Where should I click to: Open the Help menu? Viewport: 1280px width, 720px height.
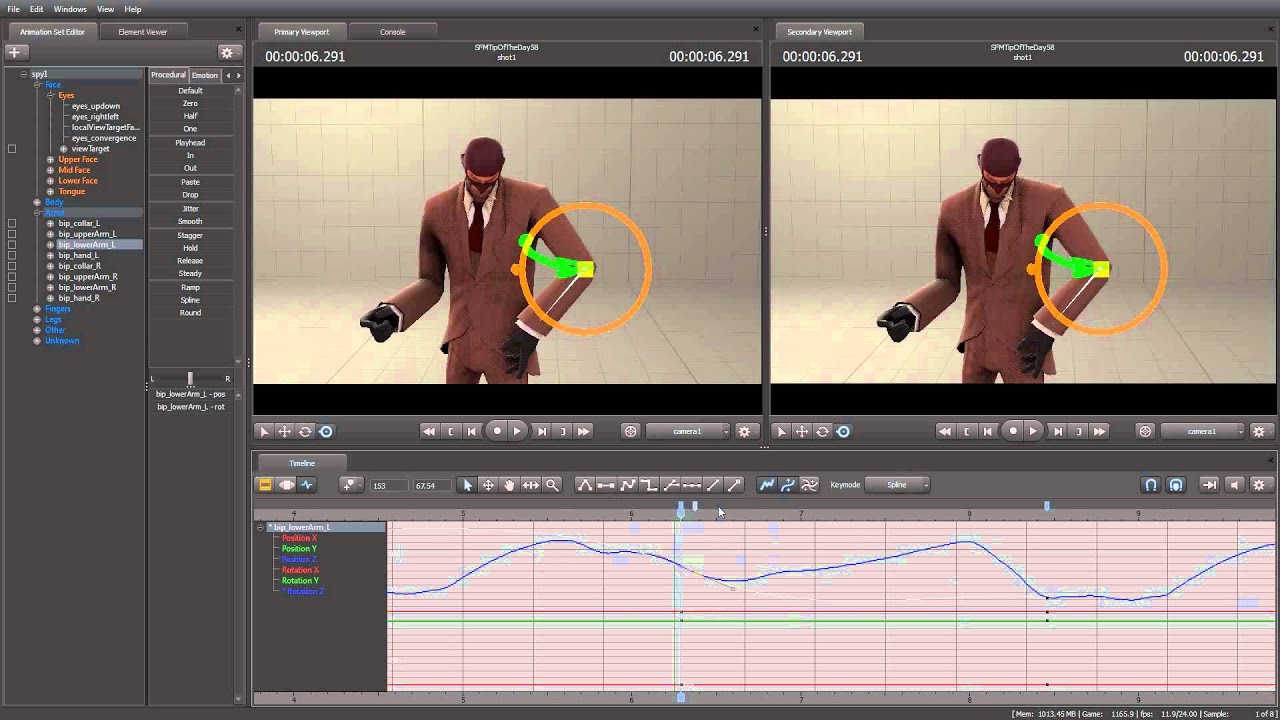click(x=133, y=9)
